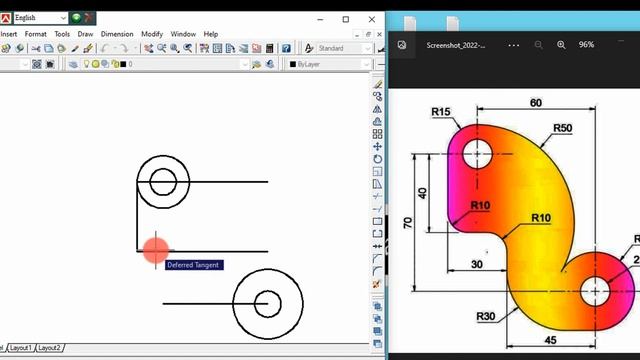The image size is (640, 360).
Task: Open the Layer Properties Manager icon
Action: [73, 64]
